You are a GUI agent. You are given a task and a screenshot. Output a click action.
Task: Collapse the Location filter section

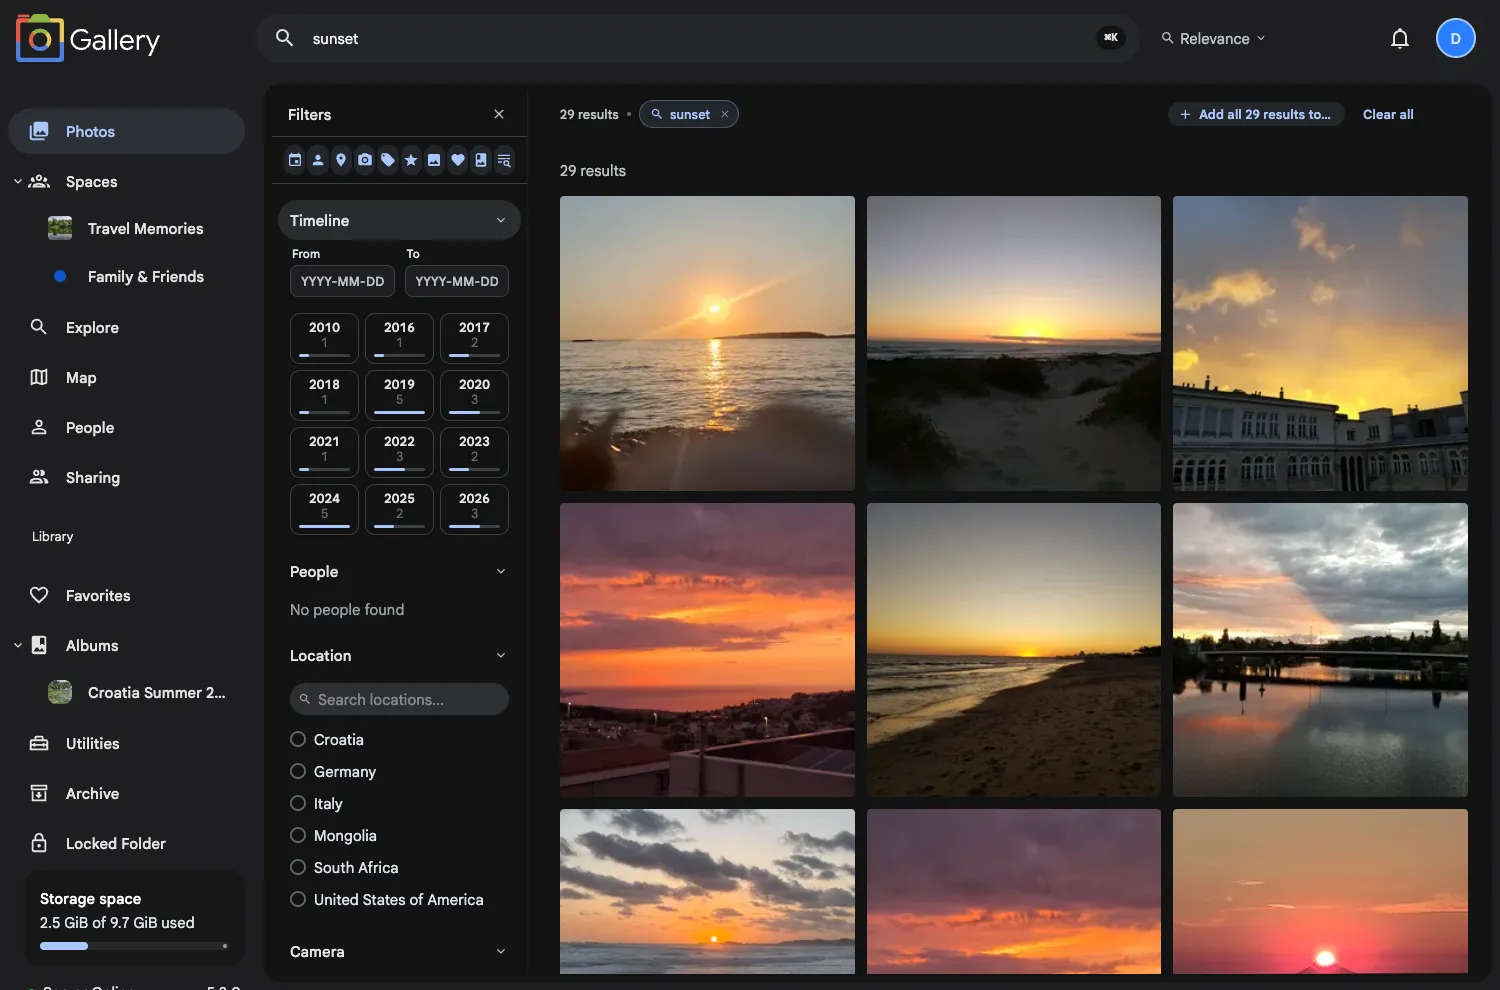pos(501,655)
